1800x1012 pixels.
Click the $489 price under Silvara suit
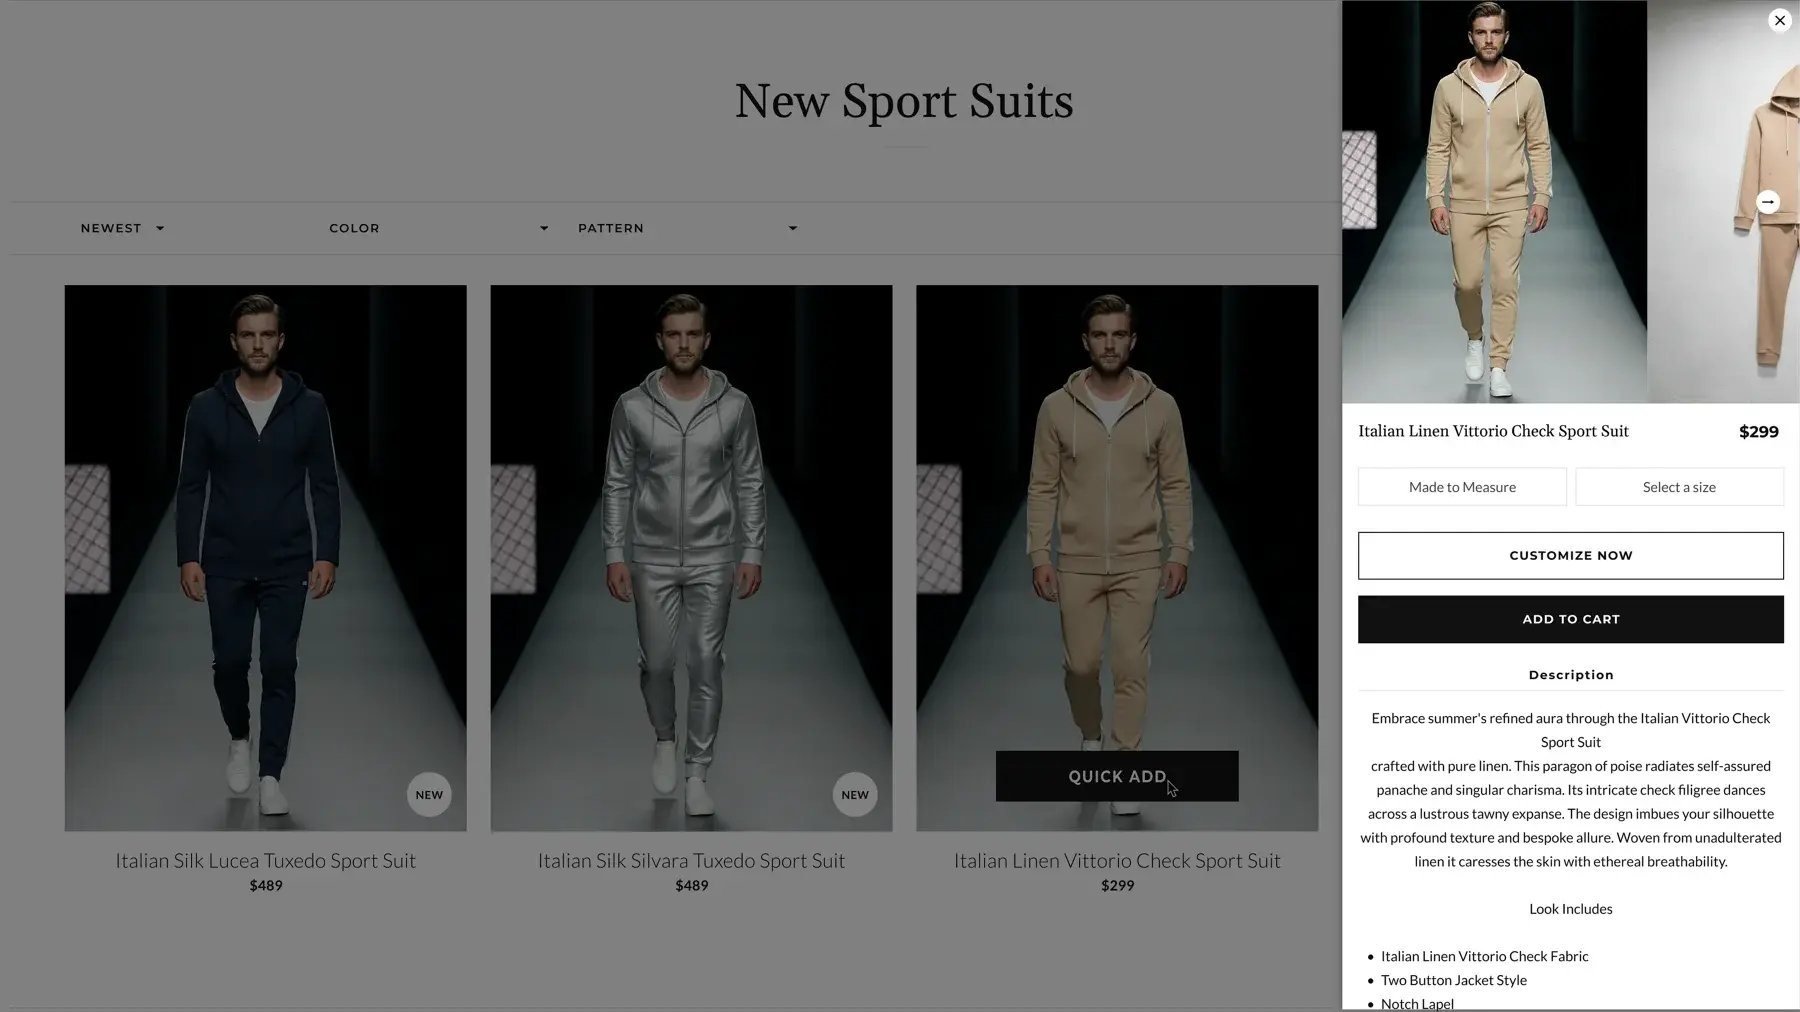coord(691,885)
